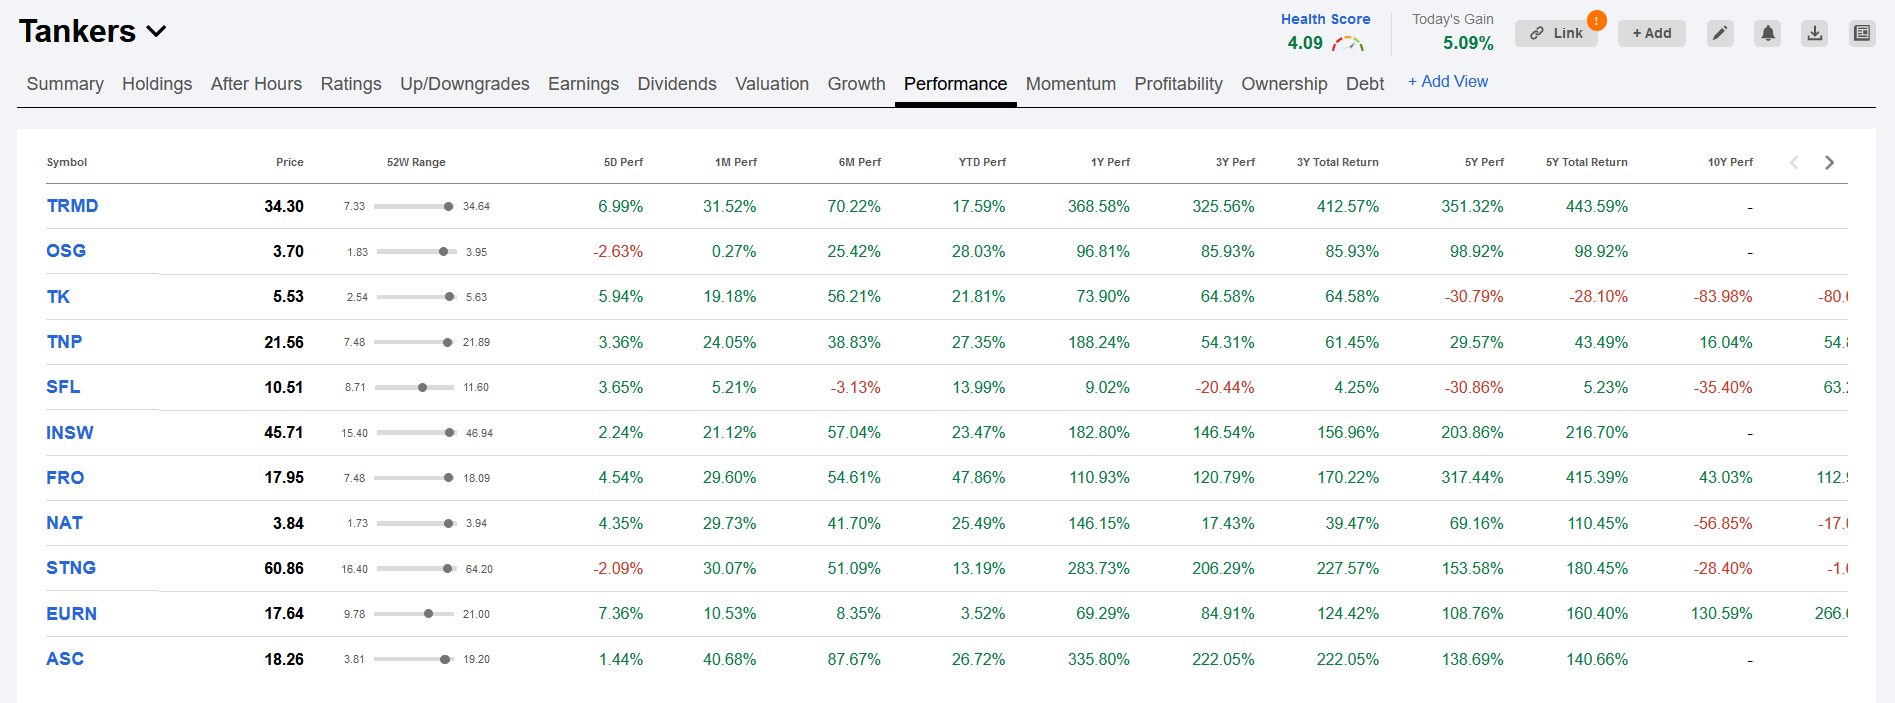Viewport: 1895px width, 703px height.
Task: Select the Valuation tab
Action: 772,84
